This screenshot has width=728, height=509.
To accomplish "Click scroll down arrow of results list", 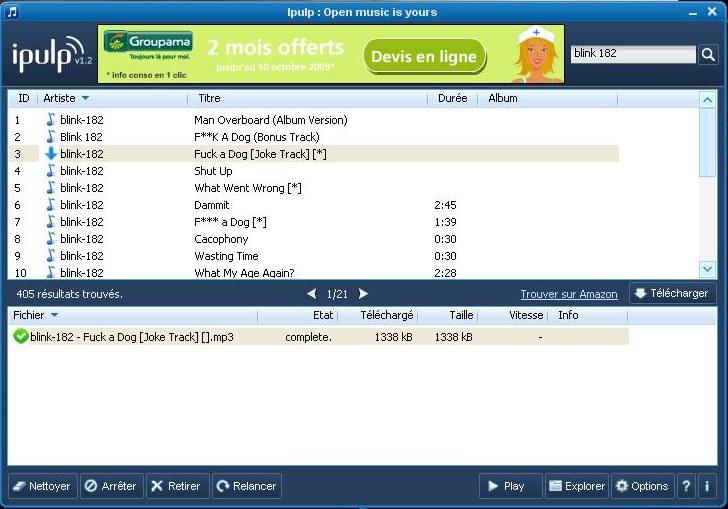I will pyautogui.click(x=707, y=269).
